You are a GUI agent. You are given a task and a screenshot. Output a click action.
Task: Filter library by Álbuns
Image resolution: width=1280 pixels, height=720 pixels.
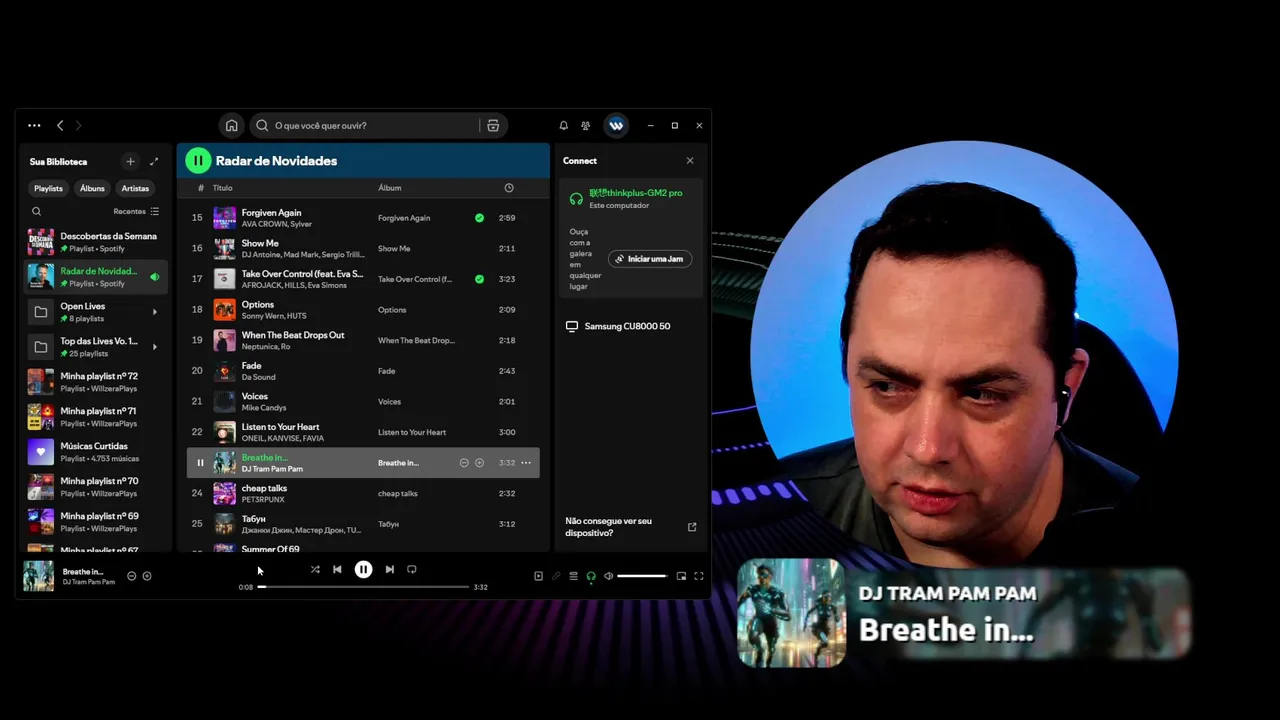coord(92,188)
